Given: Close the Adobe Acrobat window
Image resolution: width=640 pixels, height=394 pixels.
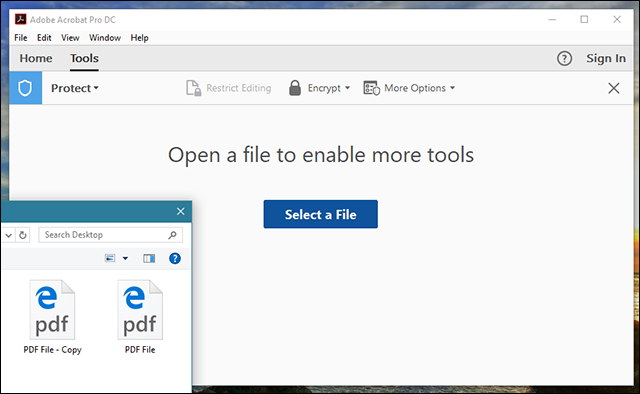Looking at the screenshot, I should coord(617,20).
